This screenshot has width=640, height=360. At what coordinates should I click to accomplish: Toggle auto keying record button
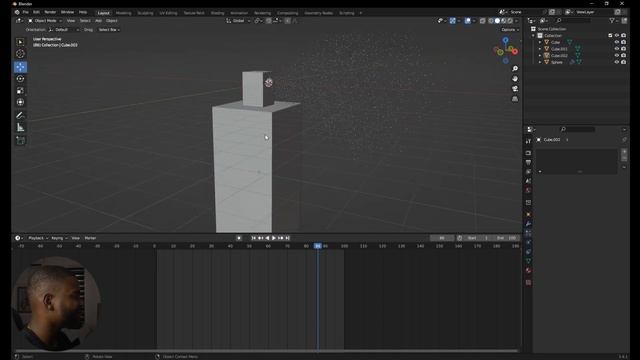(239, 238)
